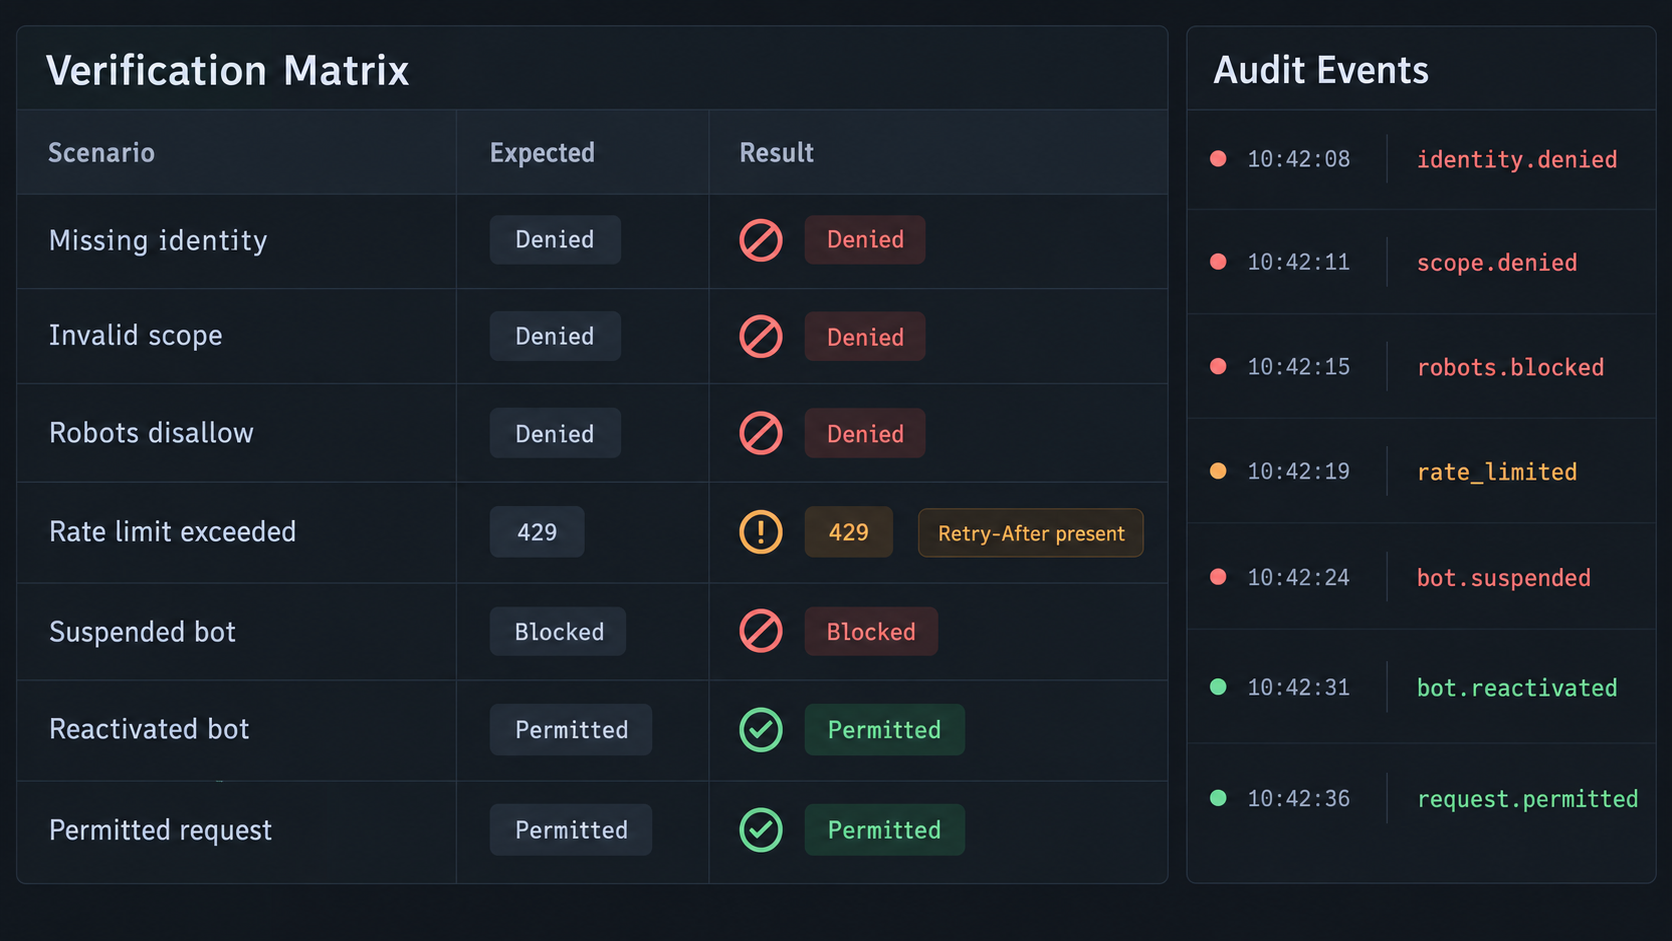Click the Result column header
Image resolution: width=1672 pixels, height=941 pixels.
[x=776, y=153]
